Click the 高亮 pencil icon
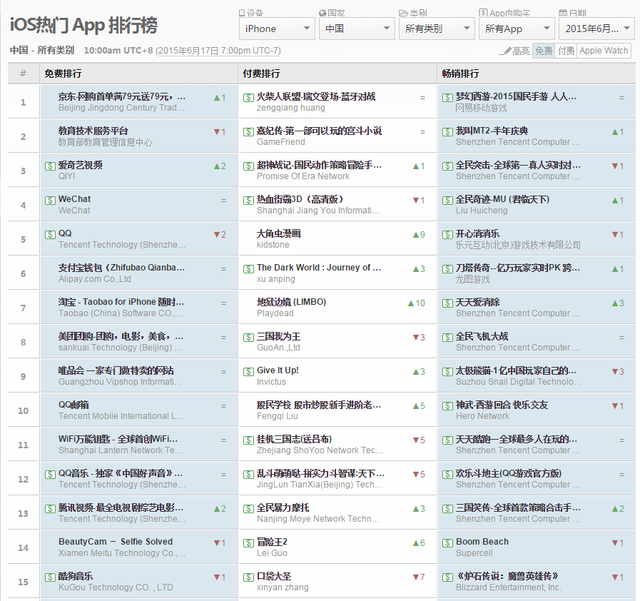The width and height of the screenshot is (640, 601). (507, 51)
